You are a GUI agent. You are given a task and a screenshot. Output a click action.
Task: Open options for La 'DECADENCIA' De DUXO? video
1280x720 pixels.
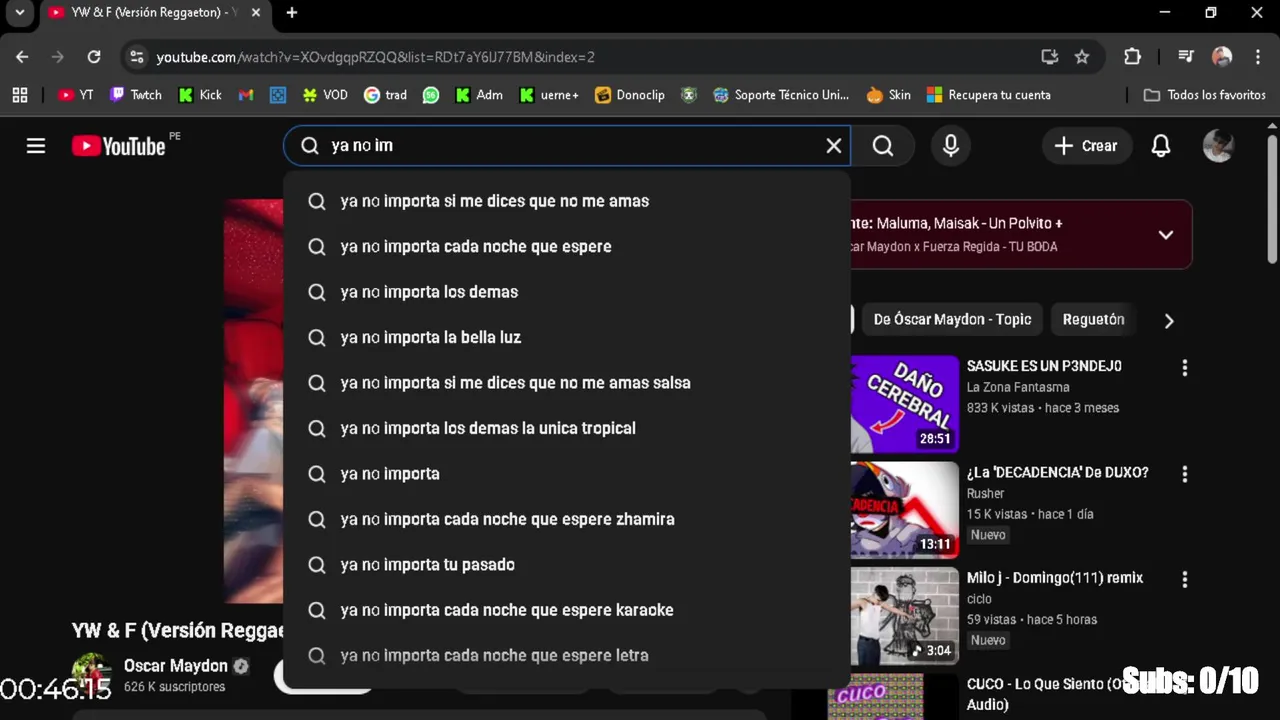pyautogui.click(x=1185, y=474)
